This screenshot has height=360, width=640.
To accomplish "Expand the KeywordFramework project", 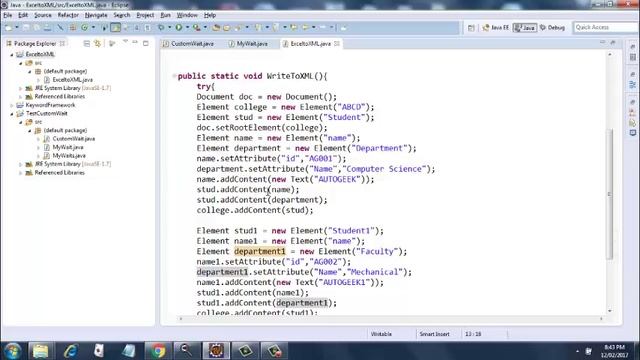I will 12,105.
